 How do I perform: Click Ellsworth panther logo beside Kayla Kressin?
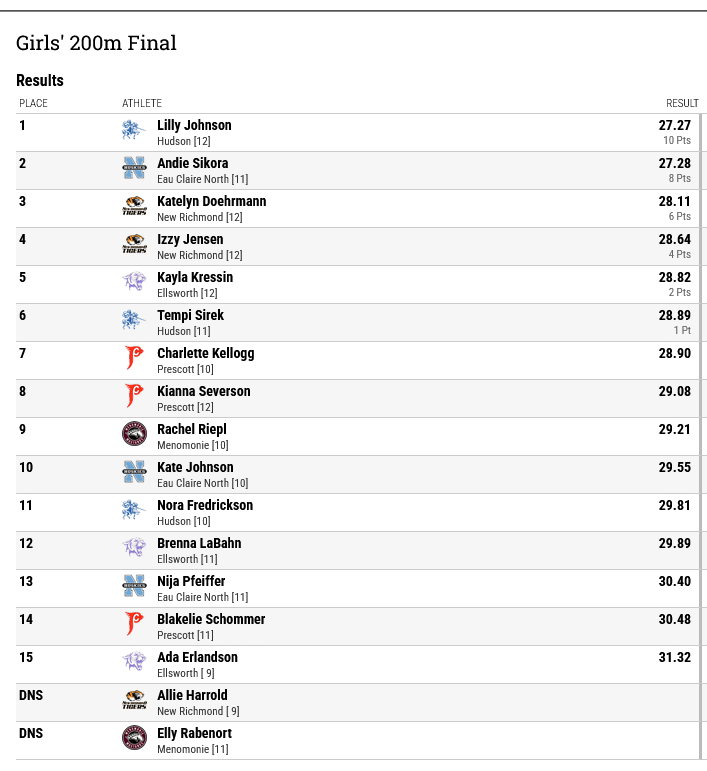coord(134,282)
